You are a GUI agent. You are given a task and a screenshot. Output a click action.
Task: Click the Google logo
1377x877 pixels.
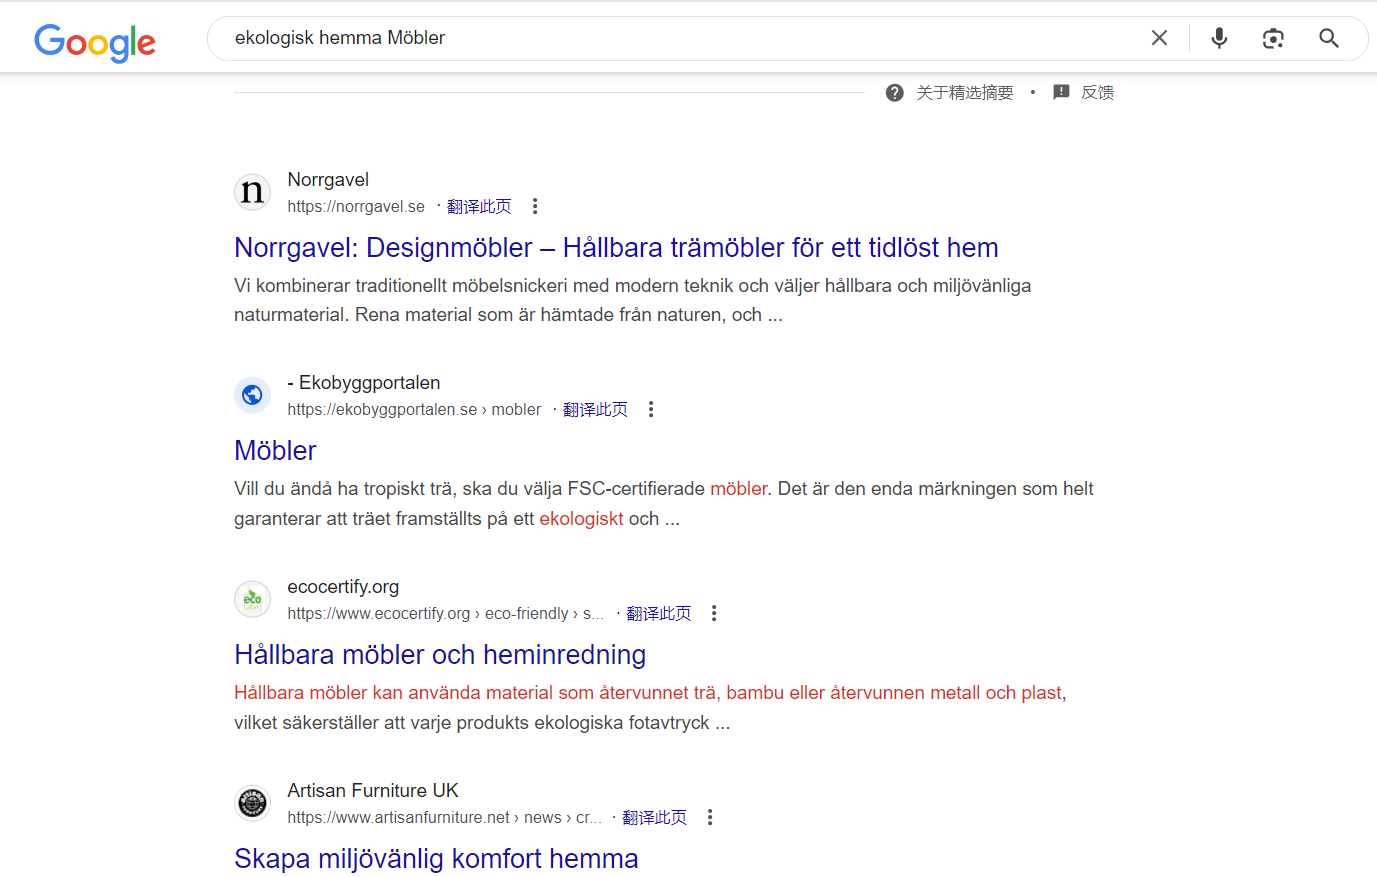[95, 41]
